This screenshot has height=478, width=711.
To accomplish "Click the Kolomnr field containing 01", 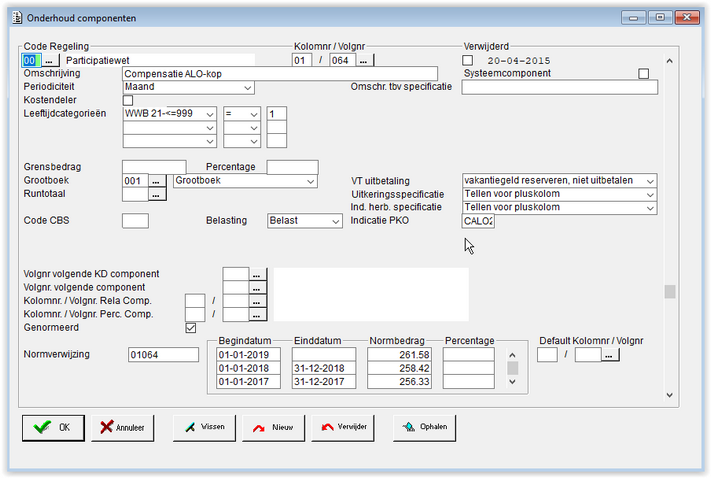I will [x=302, y=60].
